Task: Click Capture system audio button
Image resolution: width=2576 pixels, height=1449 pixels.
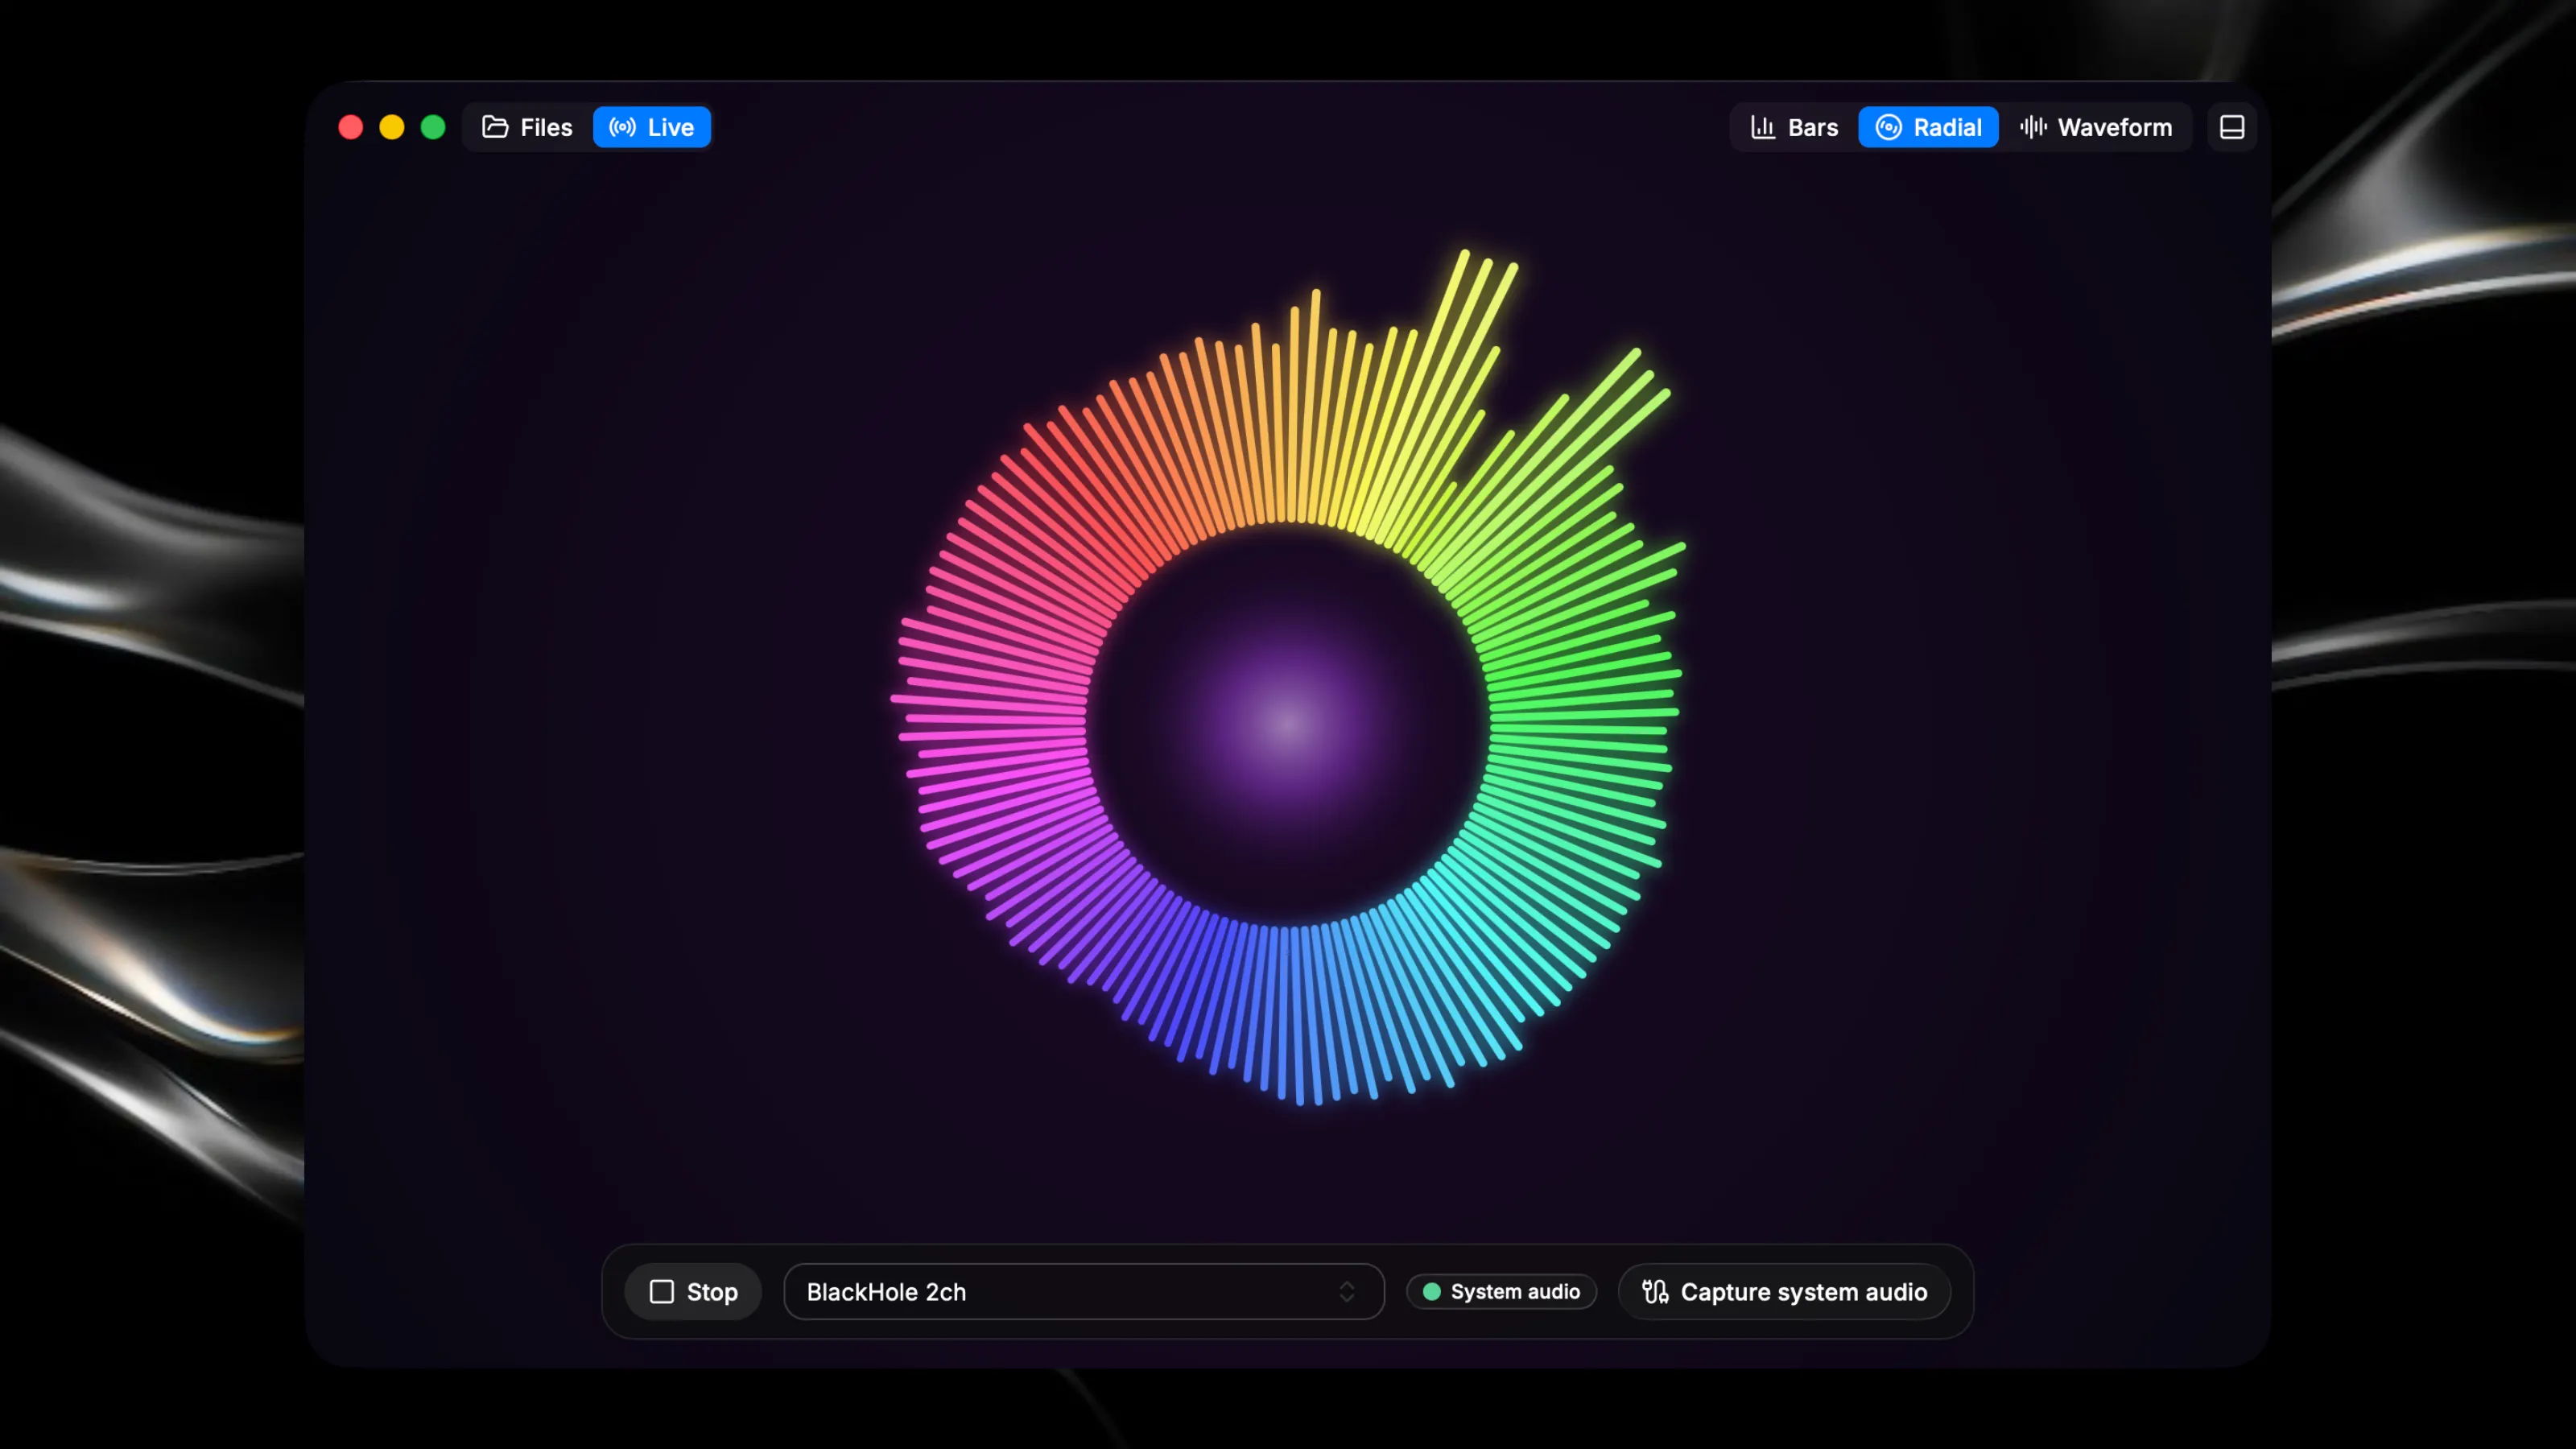Action: (x=1784, y=1292)
